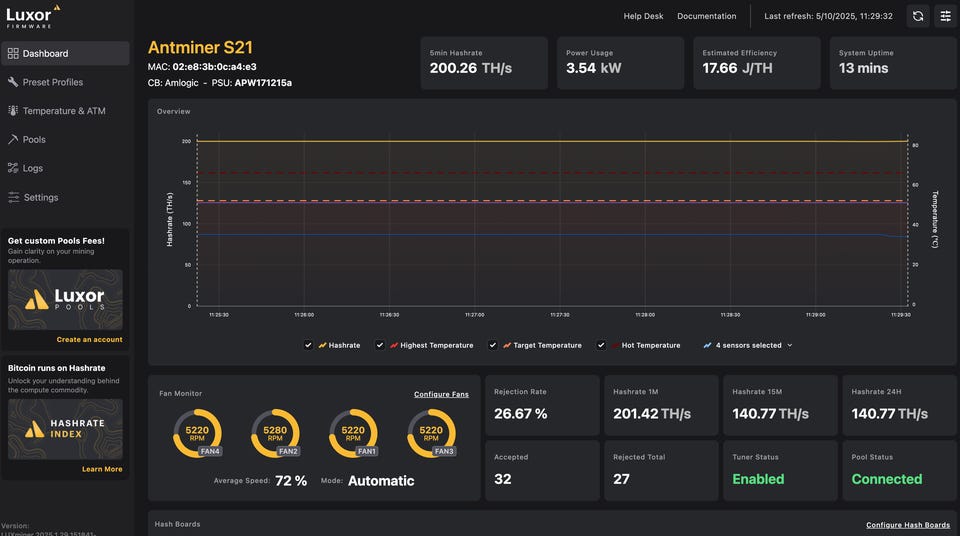Viewport: 960px width, 536px height.
Task: Click the Target Temperature legend icon
Action: [x=507, y=345]
